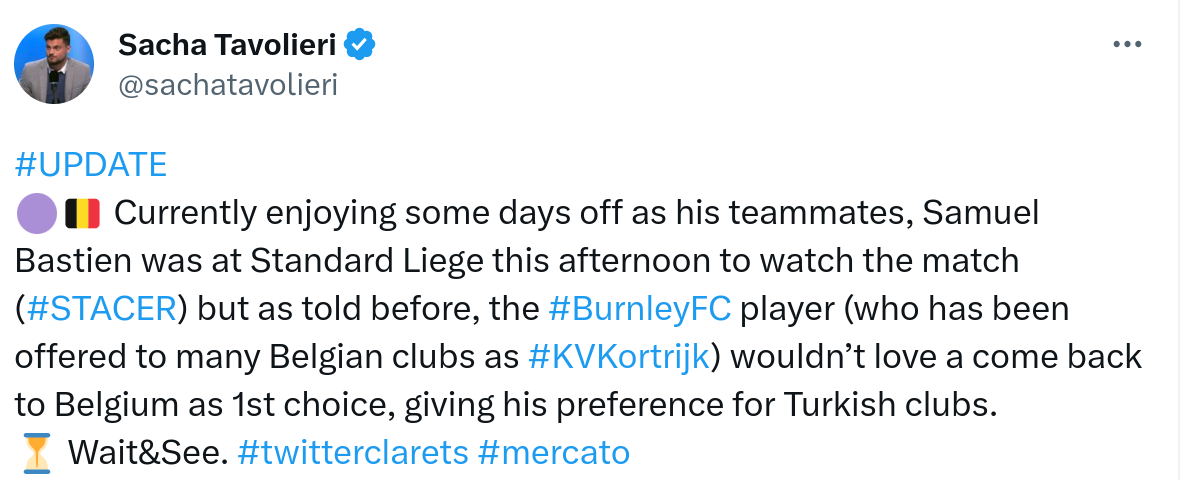Screen dimensions: 1192x480
Task: Visit the #mercato hashtag link
Action: pyautogui.click(x=554, y=453)
